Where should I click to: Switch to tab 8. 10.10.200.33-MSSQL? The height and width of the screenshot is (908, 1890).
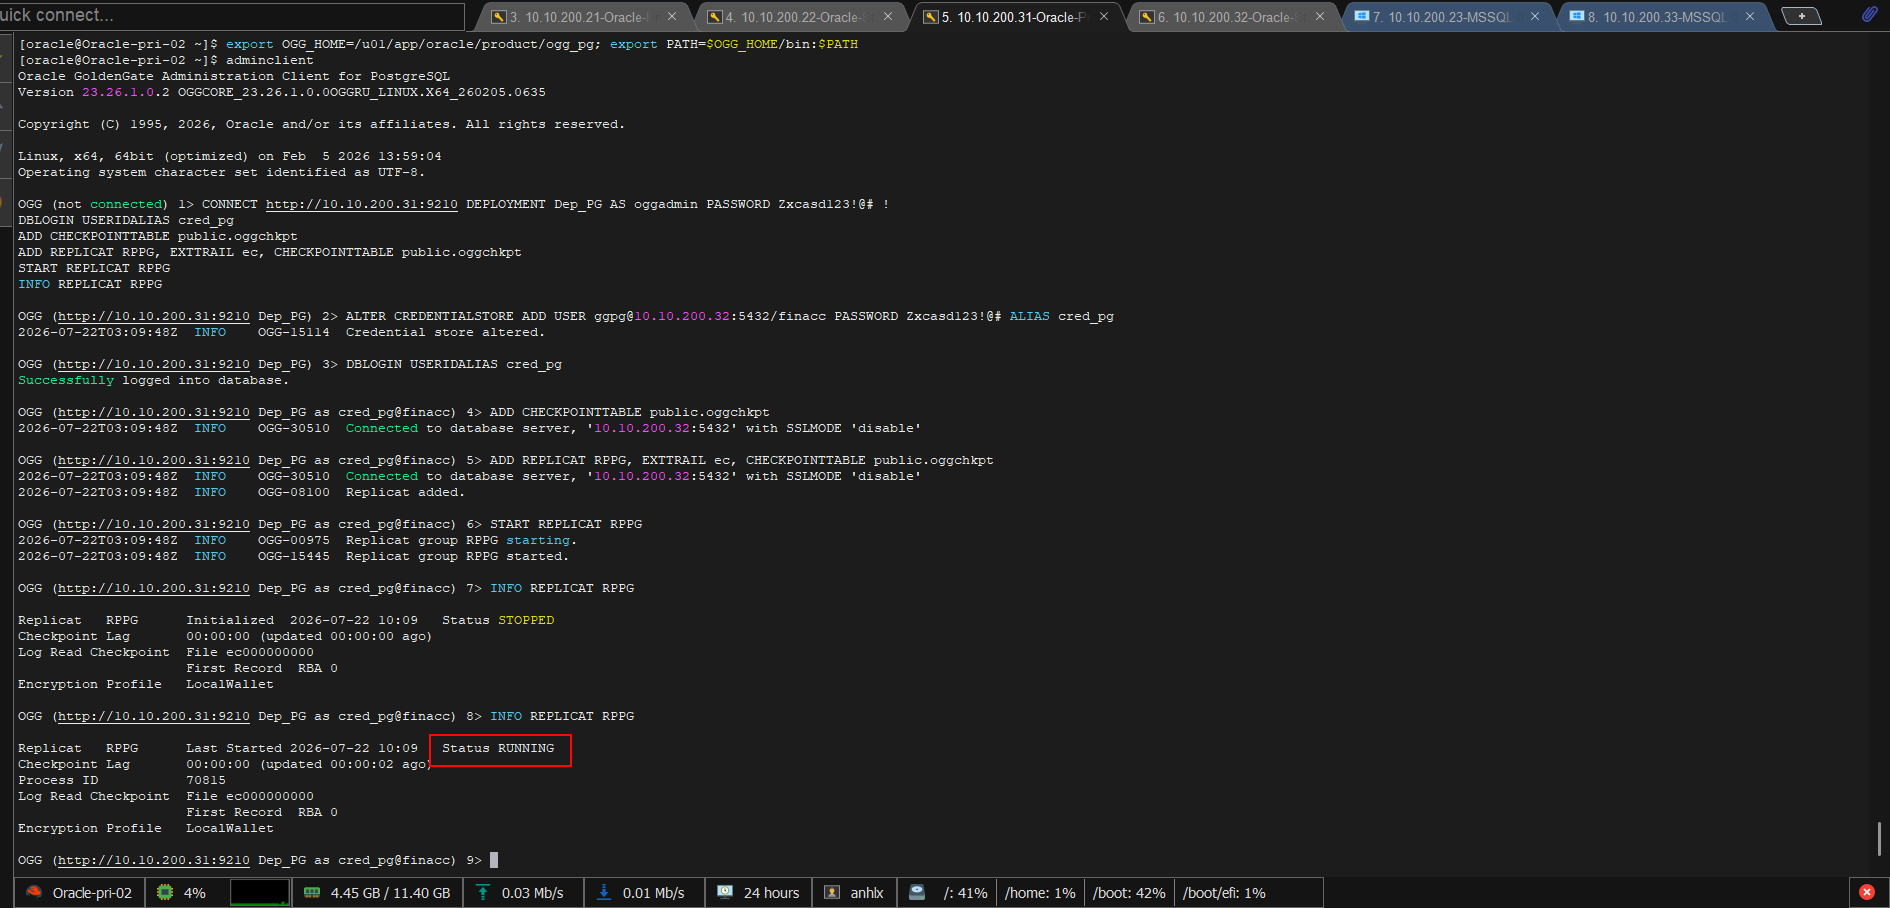pos(1662,17)
